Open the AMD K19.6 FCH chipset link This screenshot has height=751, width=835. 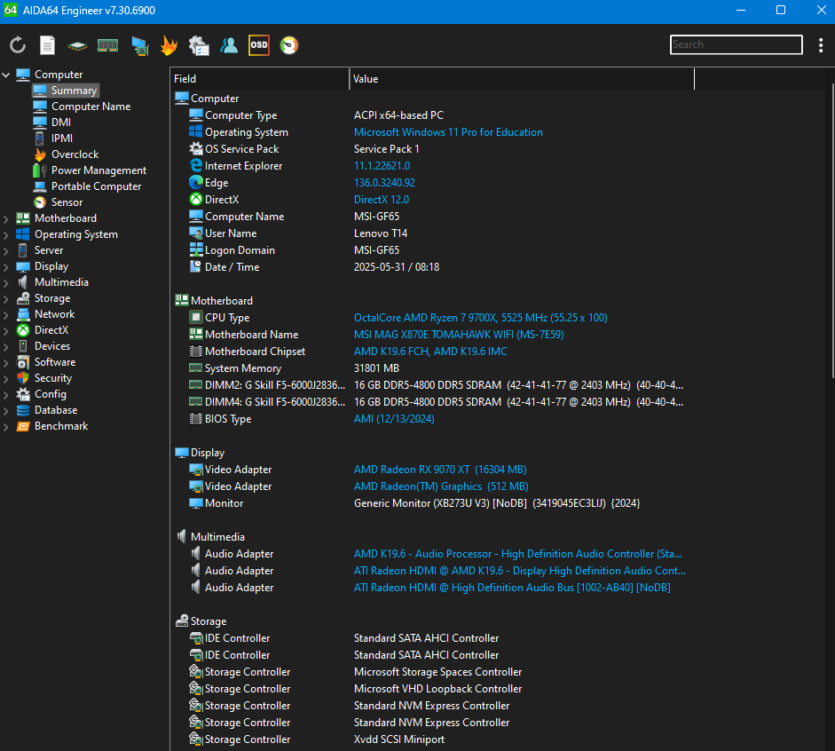430,352
